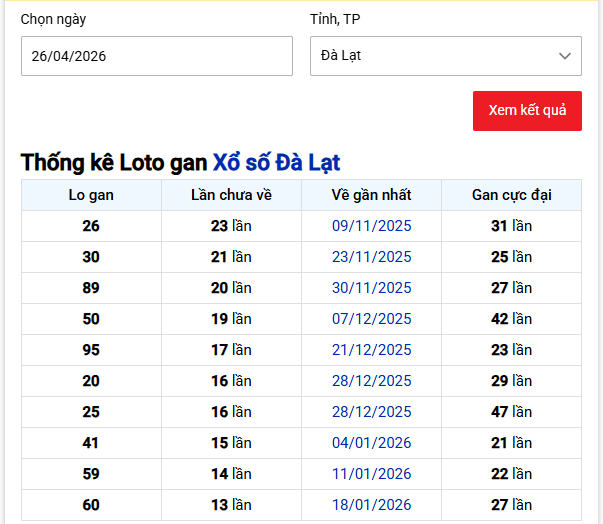Viewport: 603px width, 524px height.
Task: Click the 19 lần cell in row 50
Action: pyautogui.click(x=231, y=319)
